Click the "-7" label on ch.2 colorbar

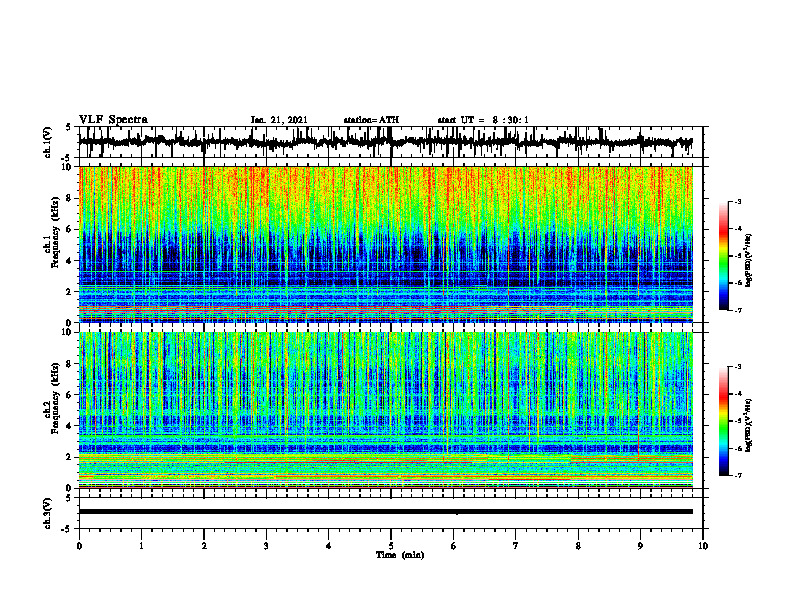click(x=737, y=475)
